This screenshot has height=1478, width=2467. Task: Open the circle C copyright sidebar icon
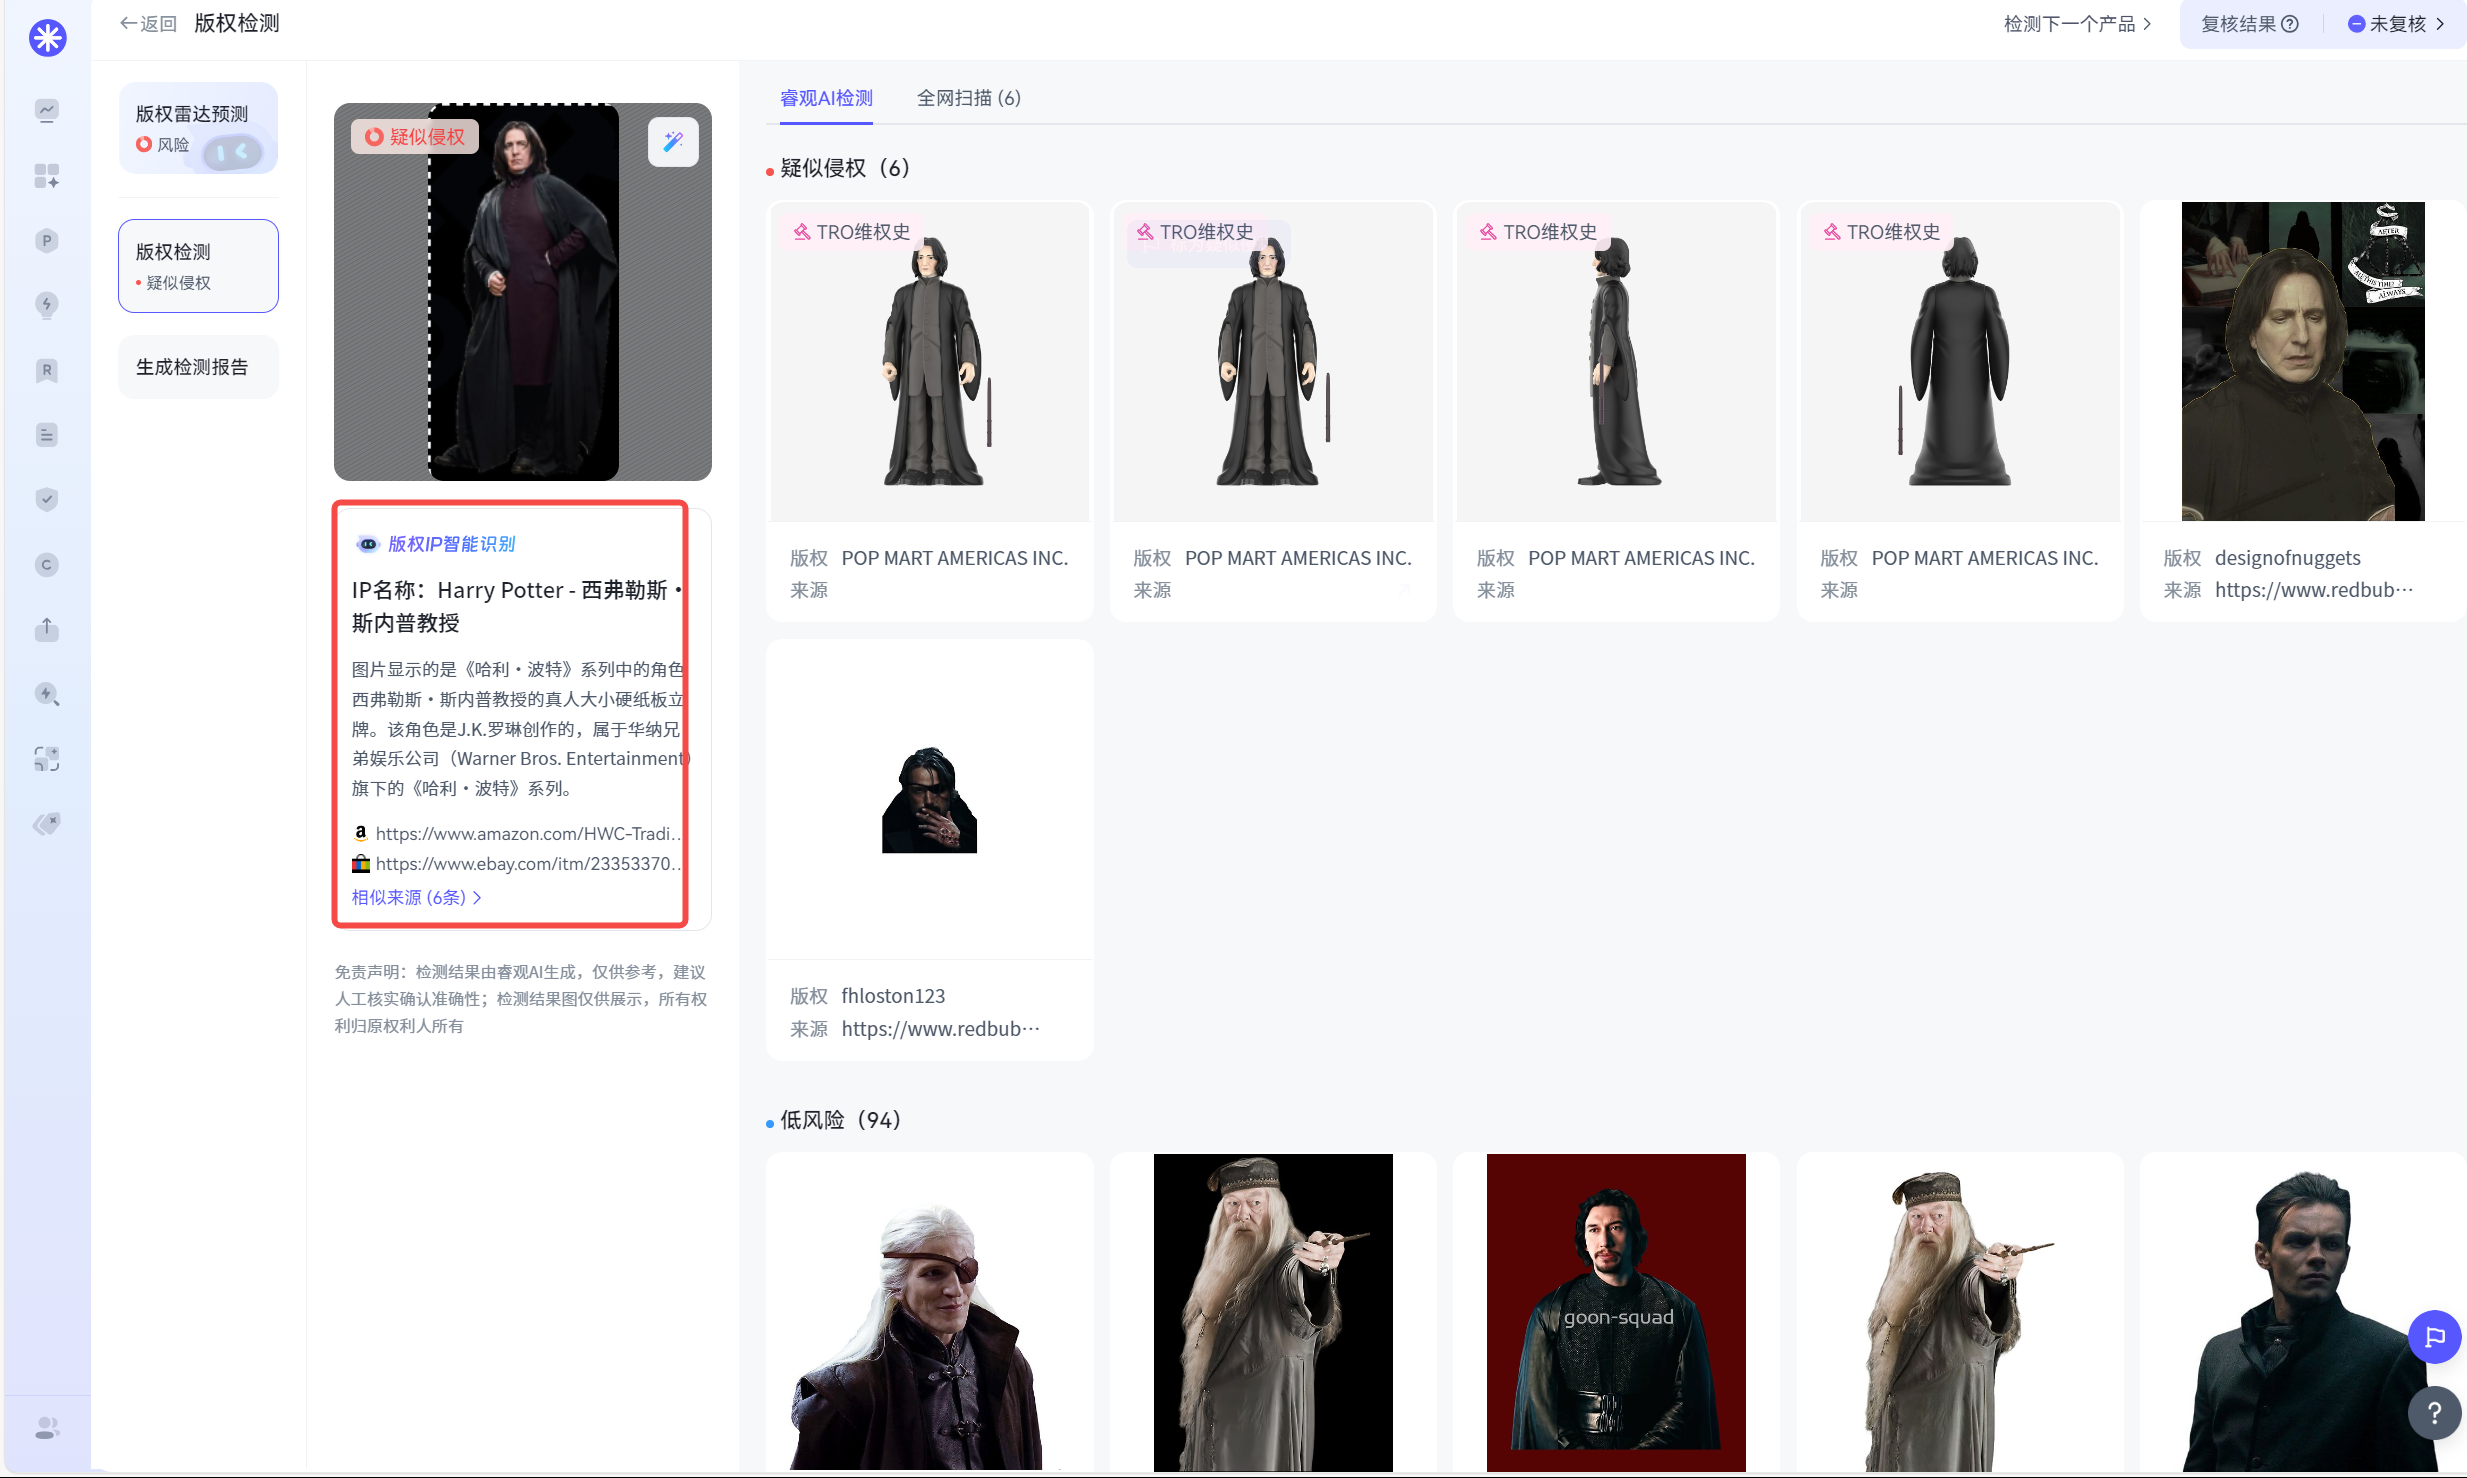pos(47,565)
